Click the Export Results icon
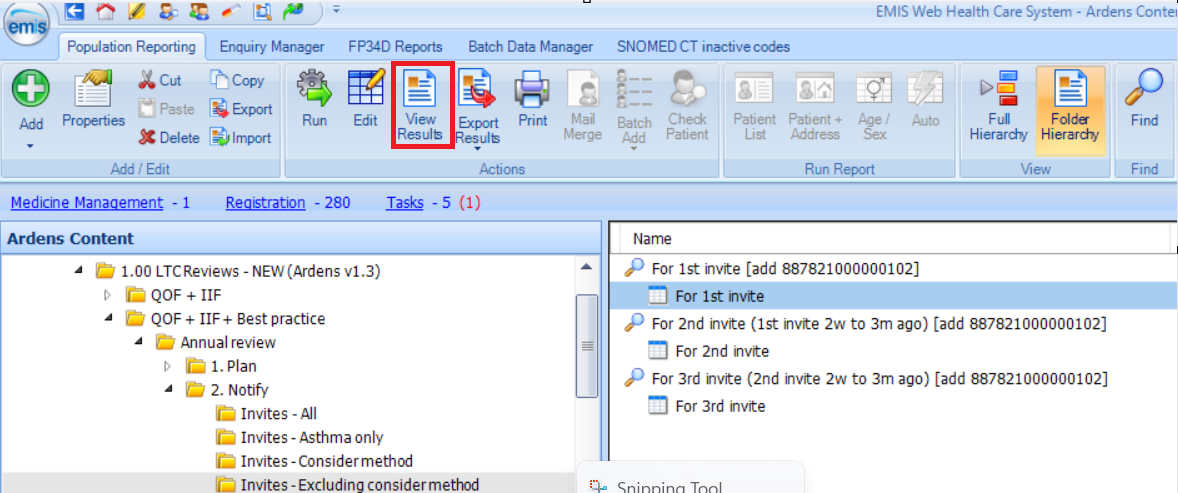Image resolution: width=1178 pixels, height=493 pixels. click(x=478, y=87)
